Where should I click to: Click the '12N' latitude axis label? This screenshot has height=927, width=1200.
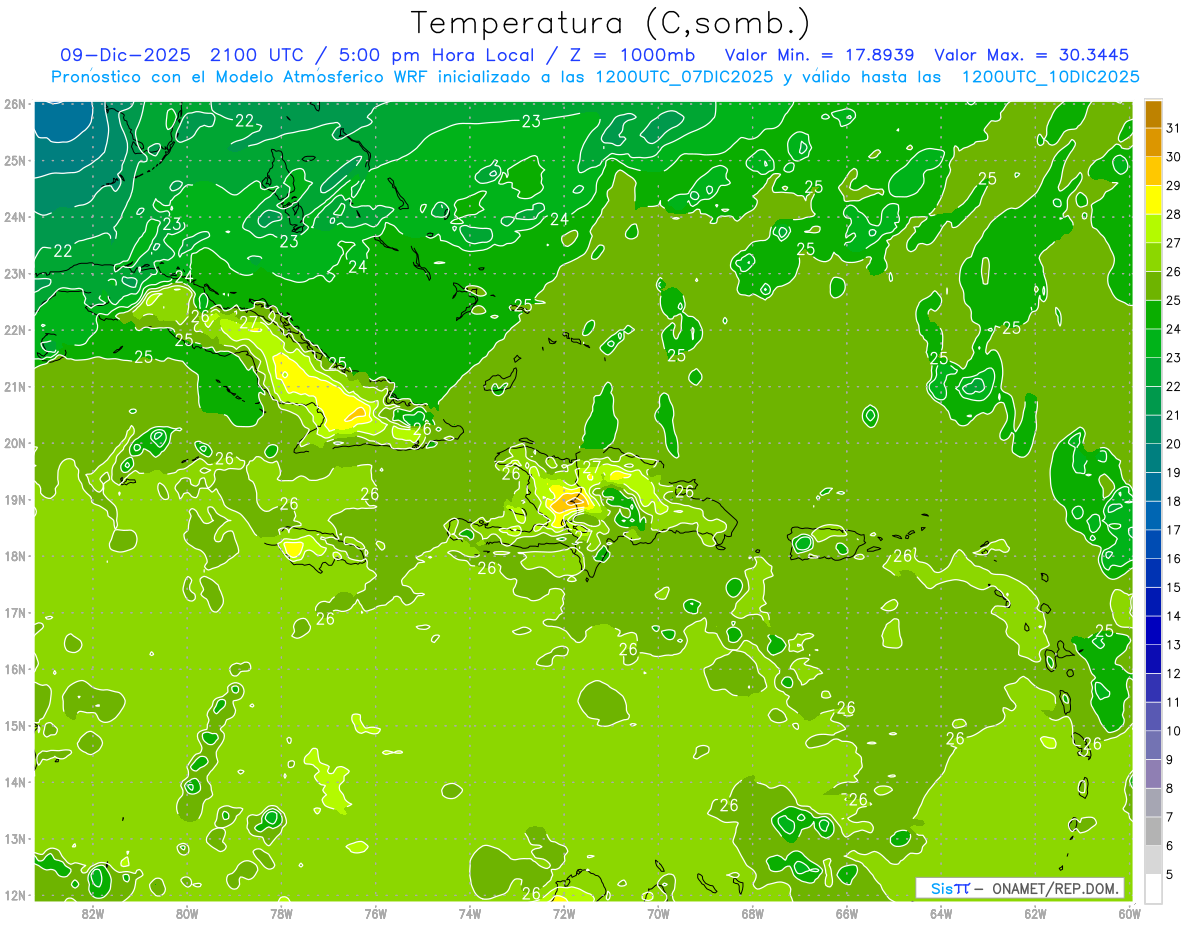tap(15, 895)
